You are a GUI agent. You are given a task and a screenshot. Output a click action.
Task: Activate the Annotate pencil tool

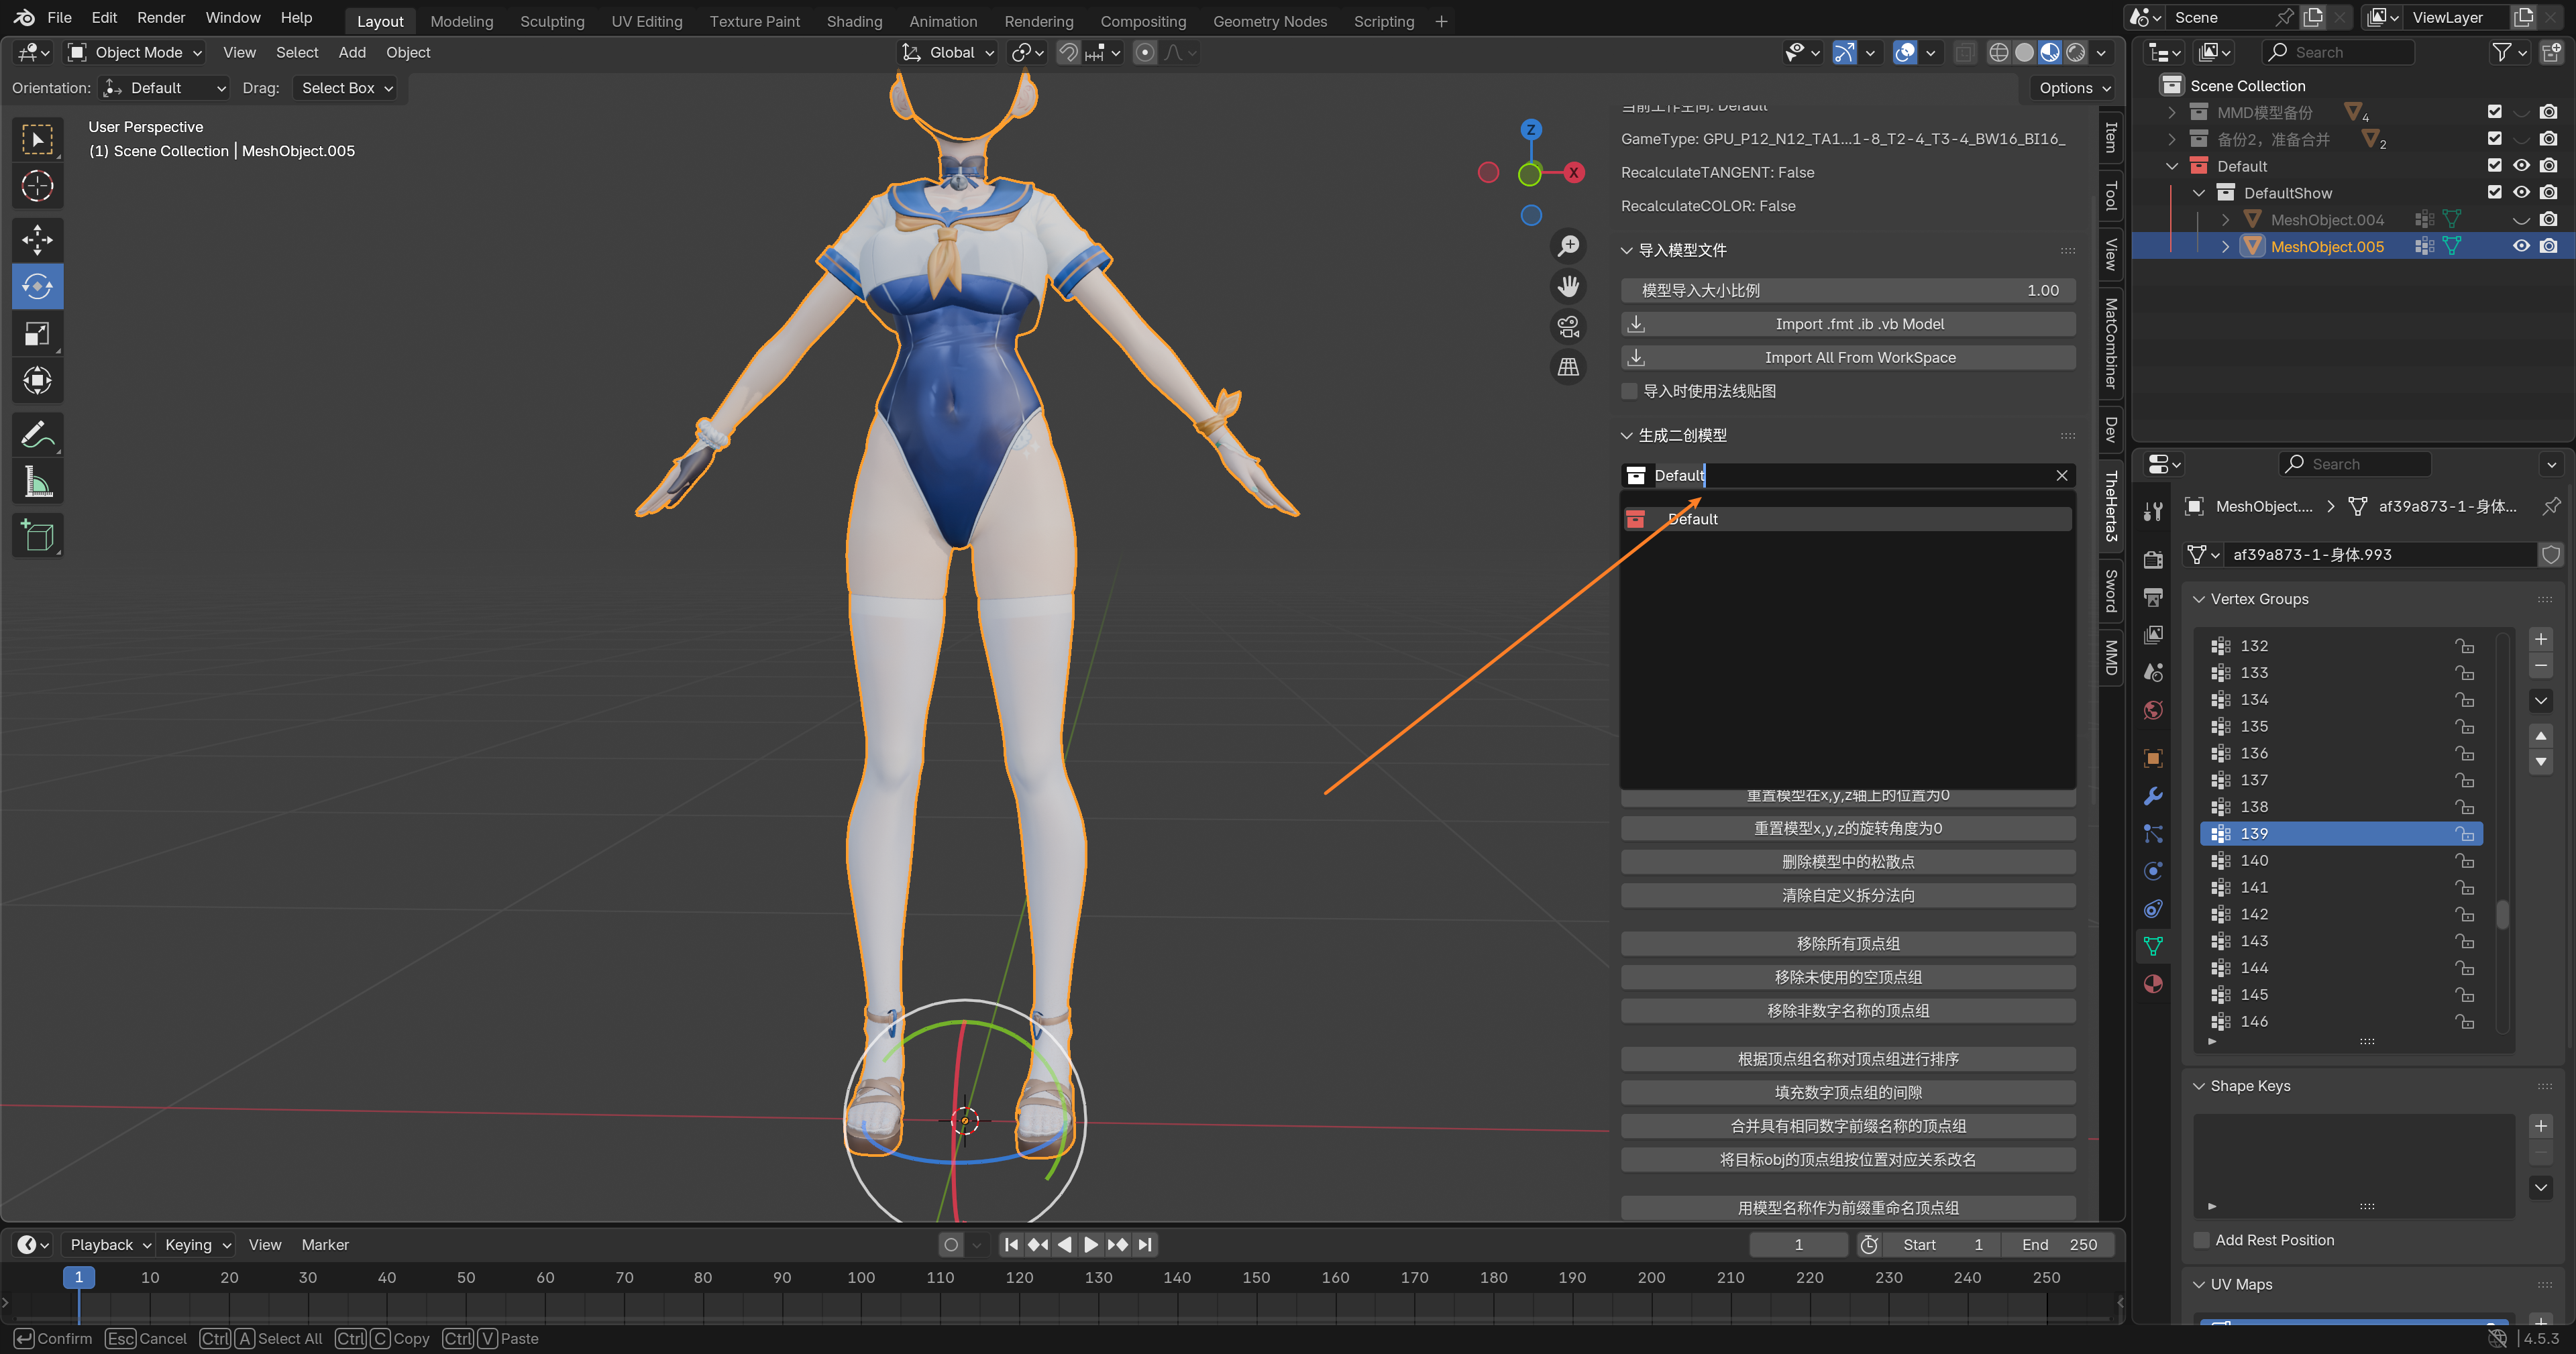(x=37, y=435)
